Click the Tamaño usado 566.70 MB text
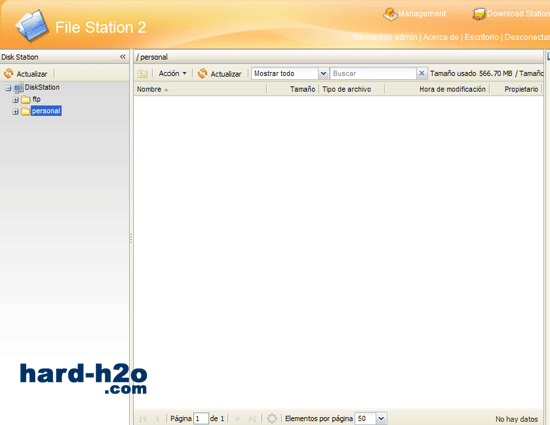The image size is (550, 425). tap(471, 73)
